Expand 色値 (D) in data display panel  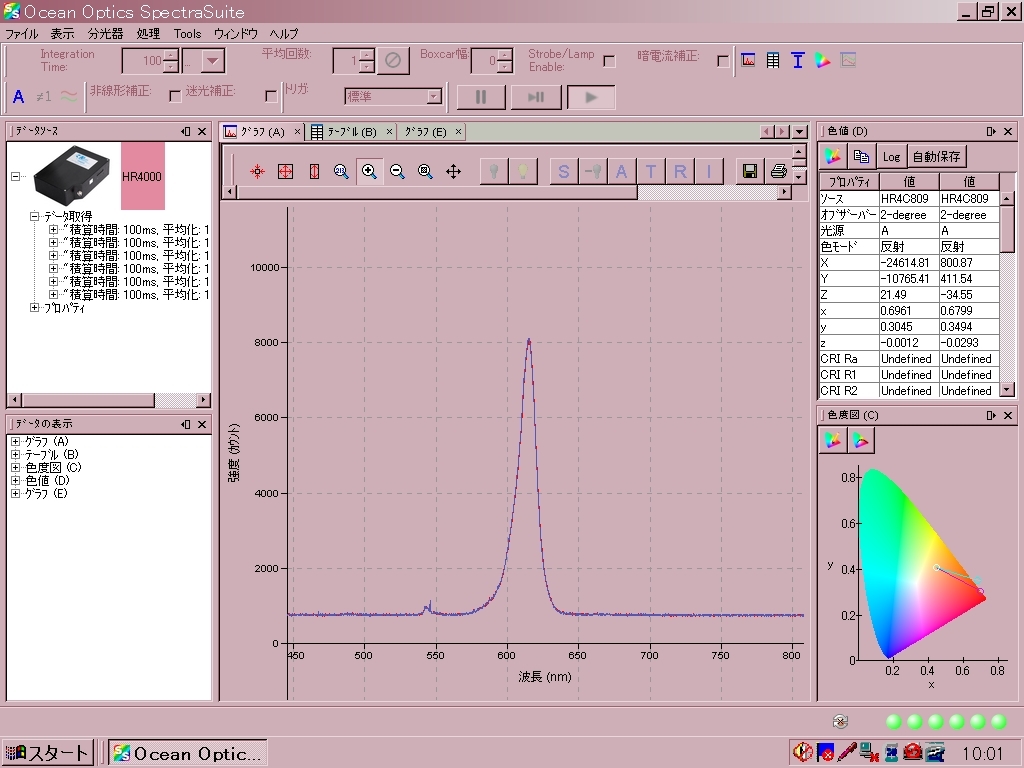pyautogui.click(x=16, y=481)
